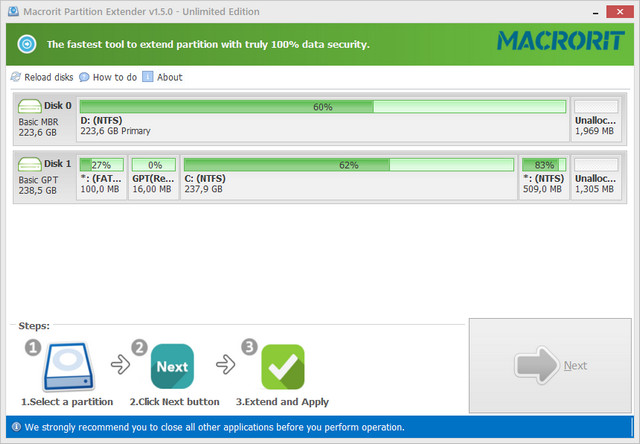Screen dimensions: 640x444
Task: Click the Reload disks icon
Action: 15,77
